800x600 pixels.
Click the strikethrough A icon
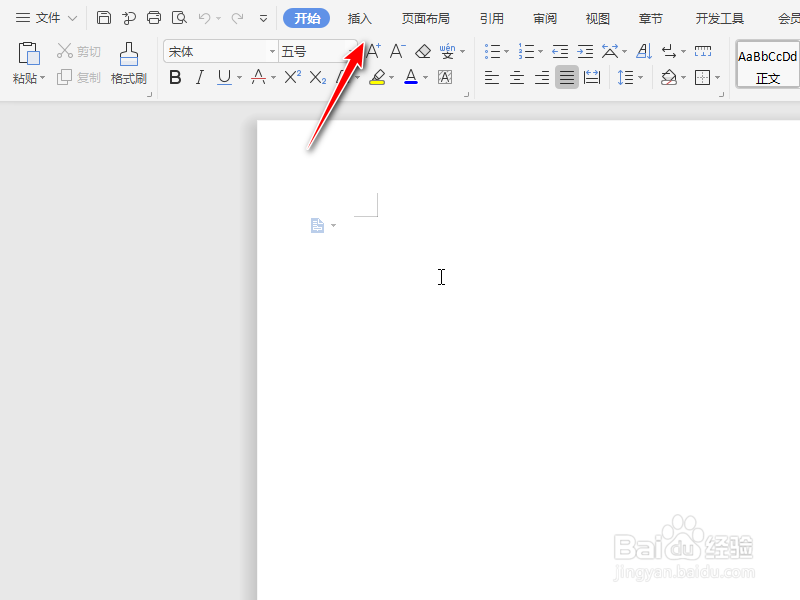pyautogui.click(x=259, y=78)
